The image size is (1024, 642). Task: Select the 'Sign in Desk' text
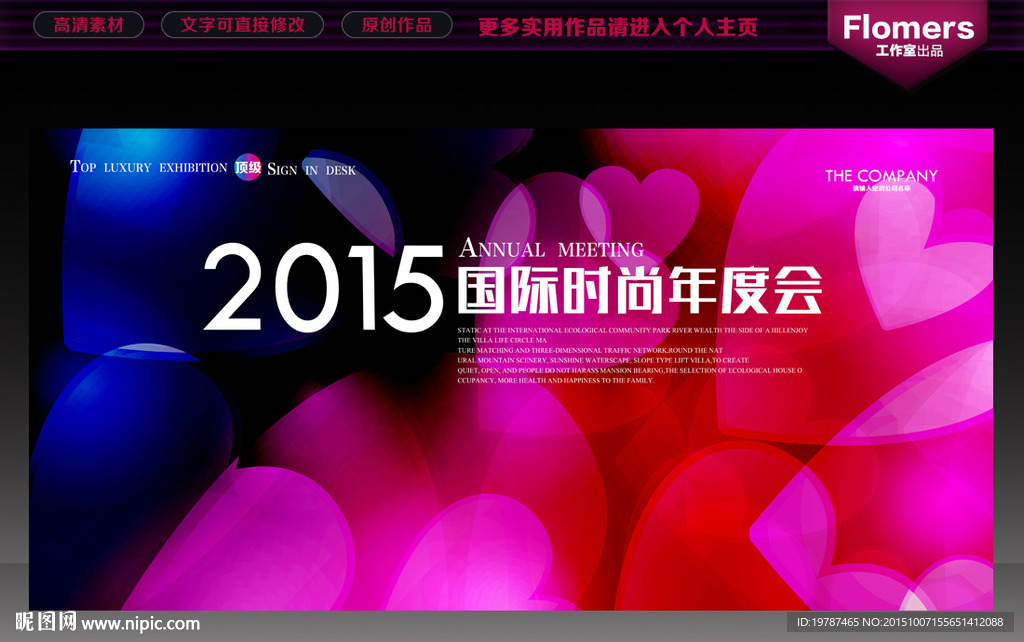click(312, 170)
